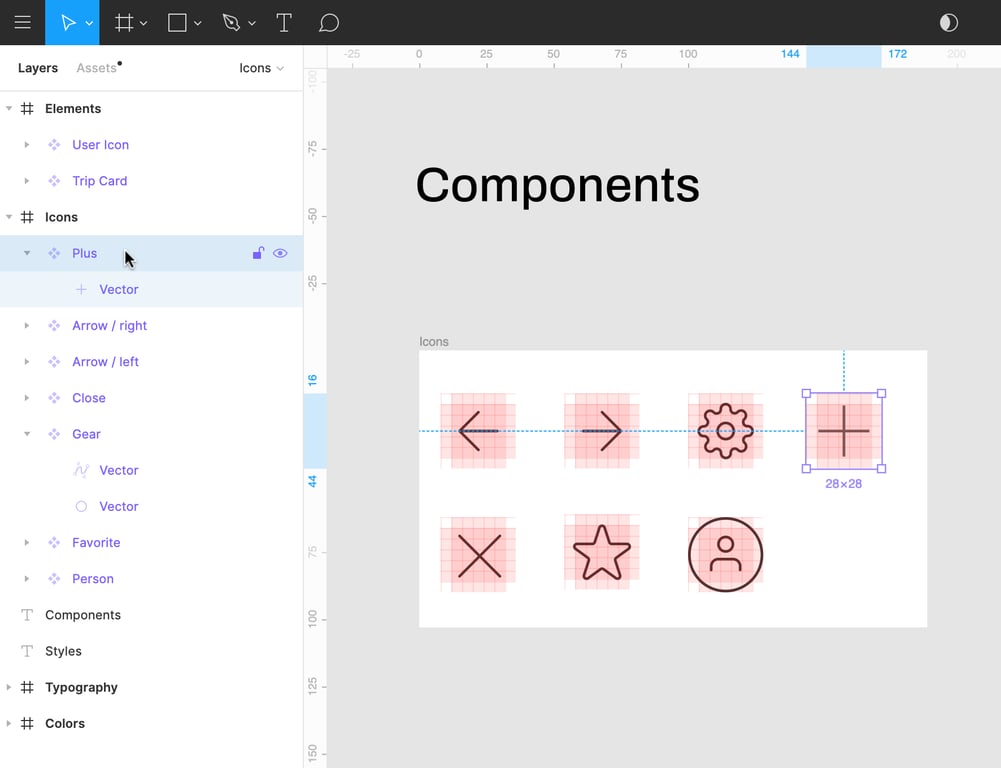This screenshot has width=1001, height=768.
Task: Open the Icons page dropdown
Action: [261, 68]
